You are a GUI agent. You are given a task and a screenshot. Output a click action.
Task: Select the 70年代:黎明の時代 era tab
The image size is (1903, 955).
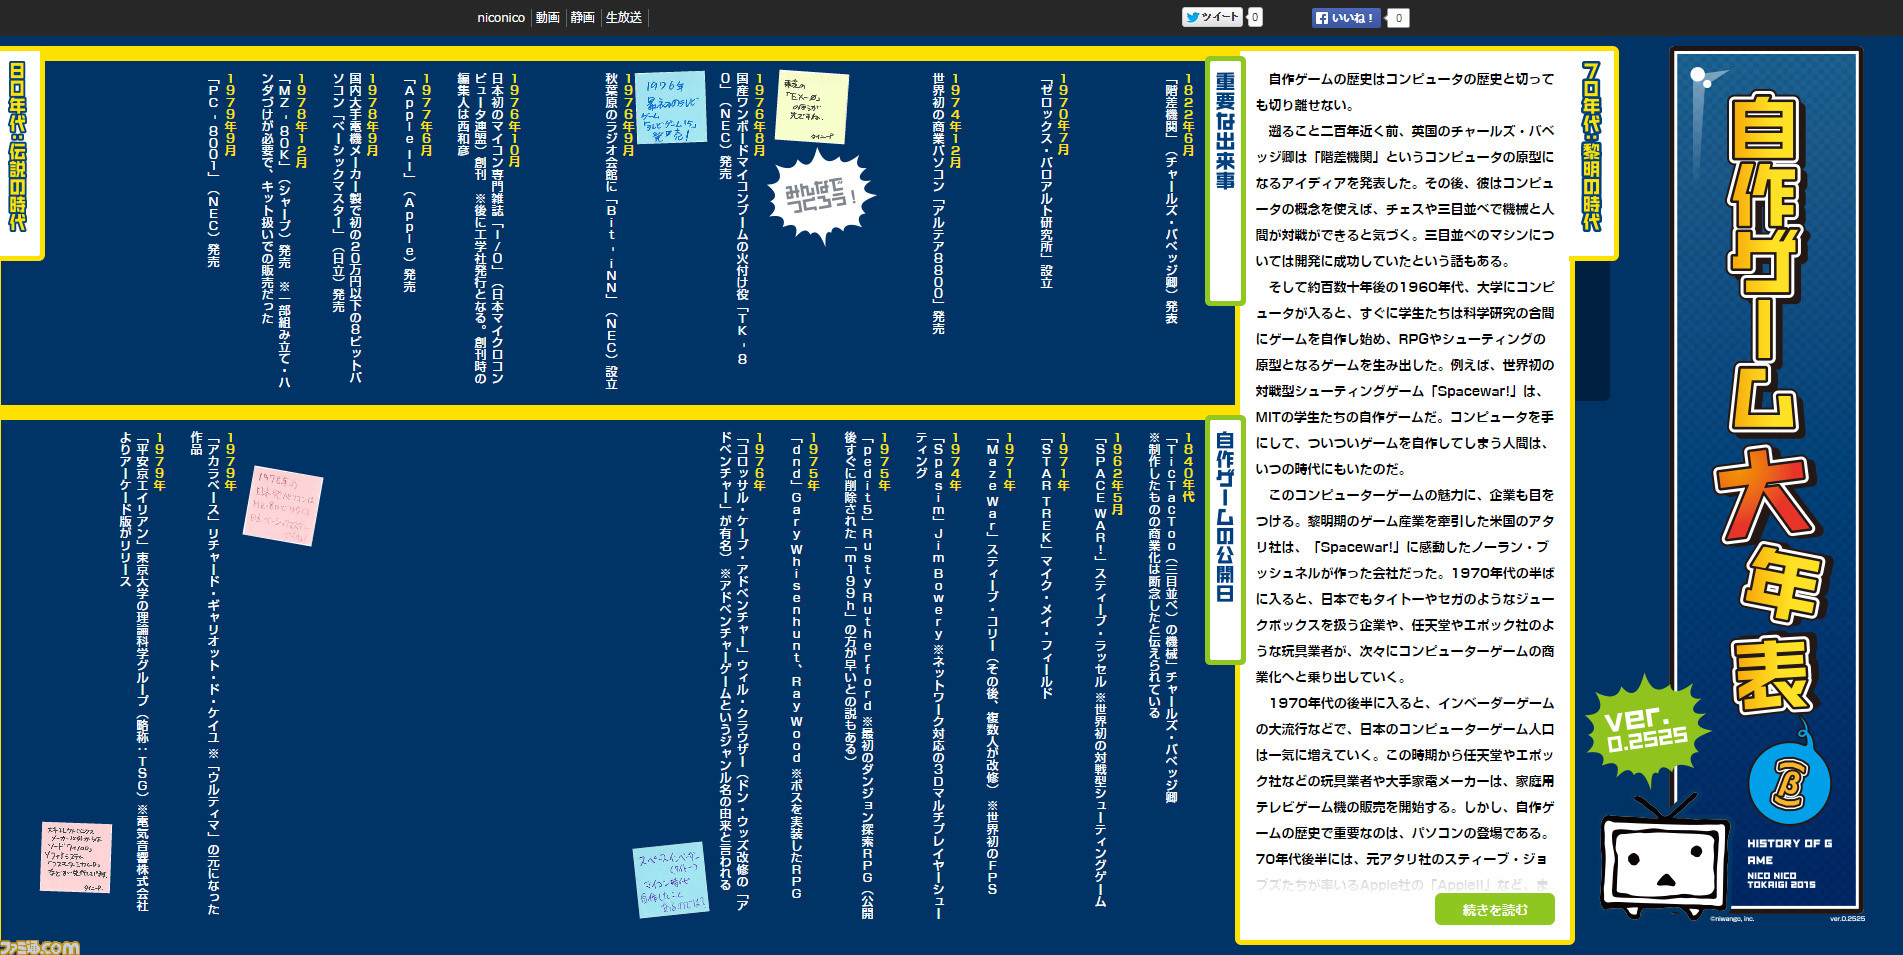[1591, 145]
